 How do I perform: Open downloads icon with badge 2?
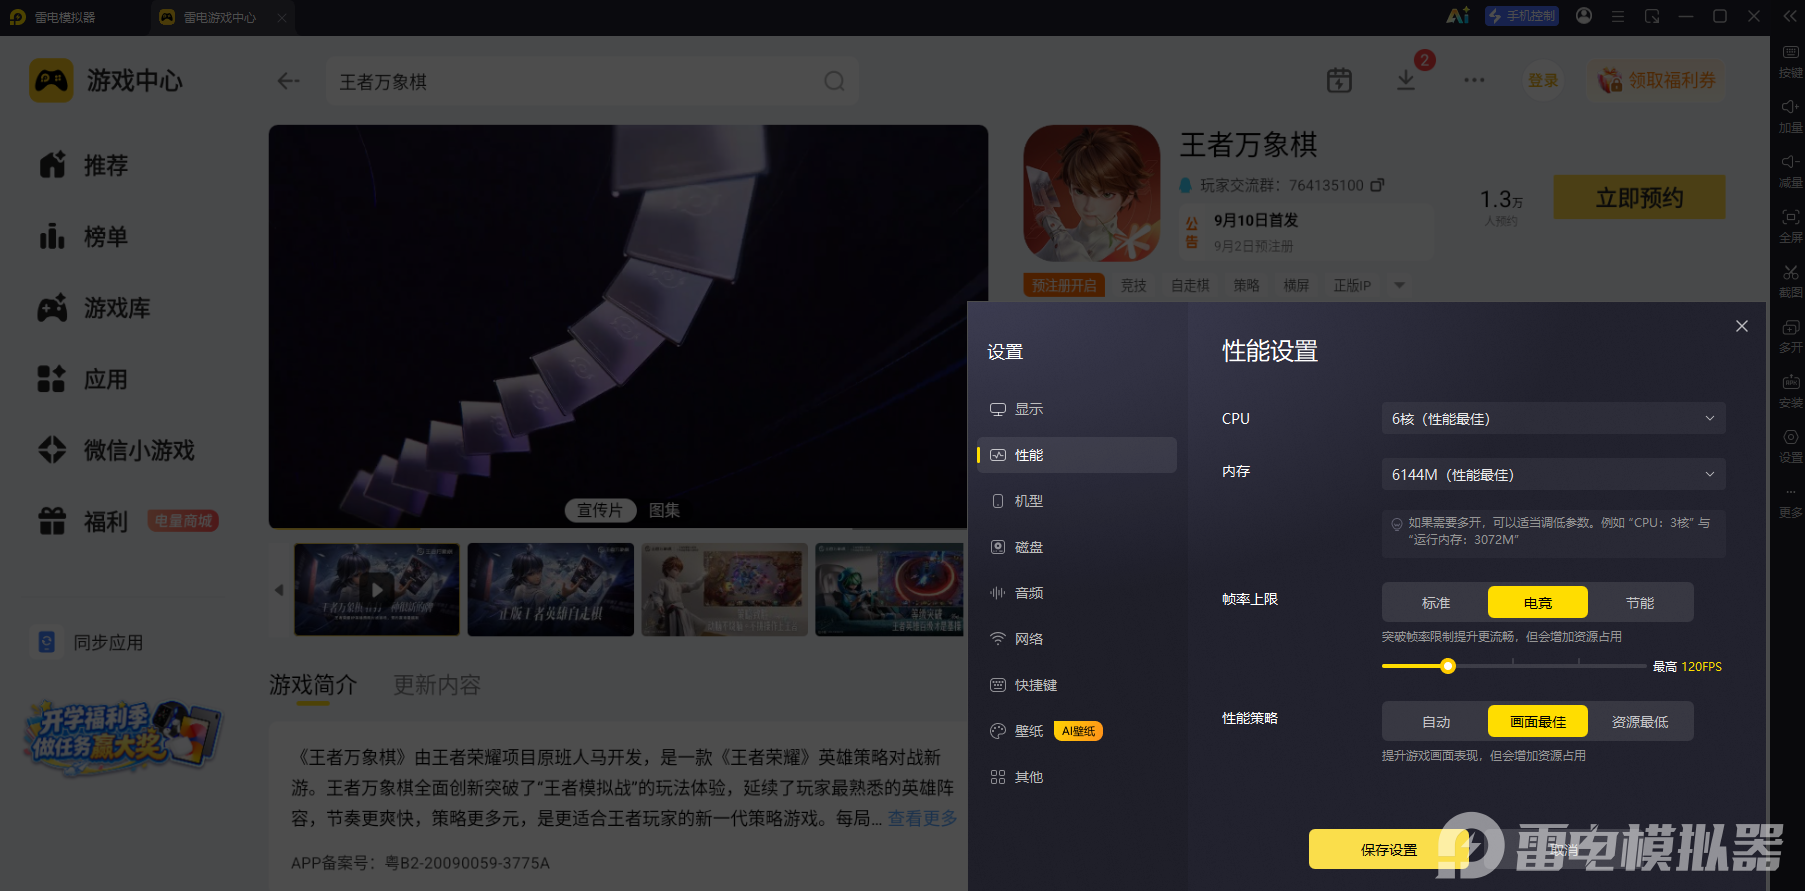(1406, 81)
